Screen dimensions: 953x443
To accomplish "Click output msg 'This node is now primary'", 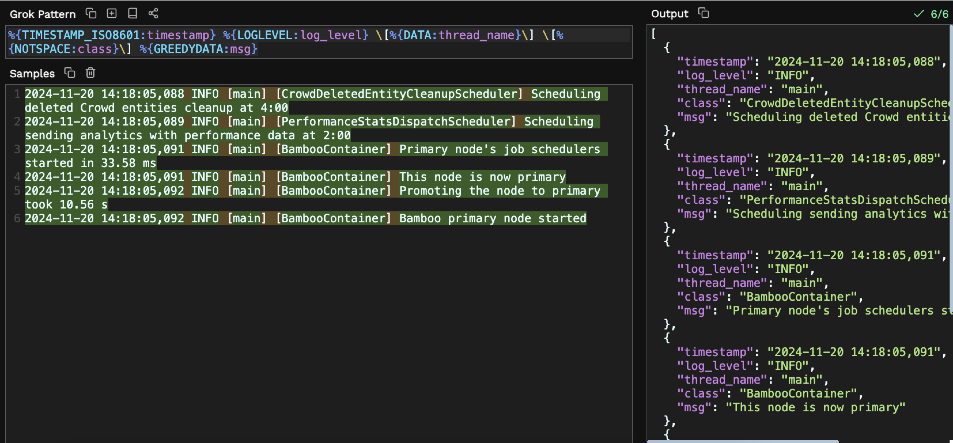I will pos(816,407).
